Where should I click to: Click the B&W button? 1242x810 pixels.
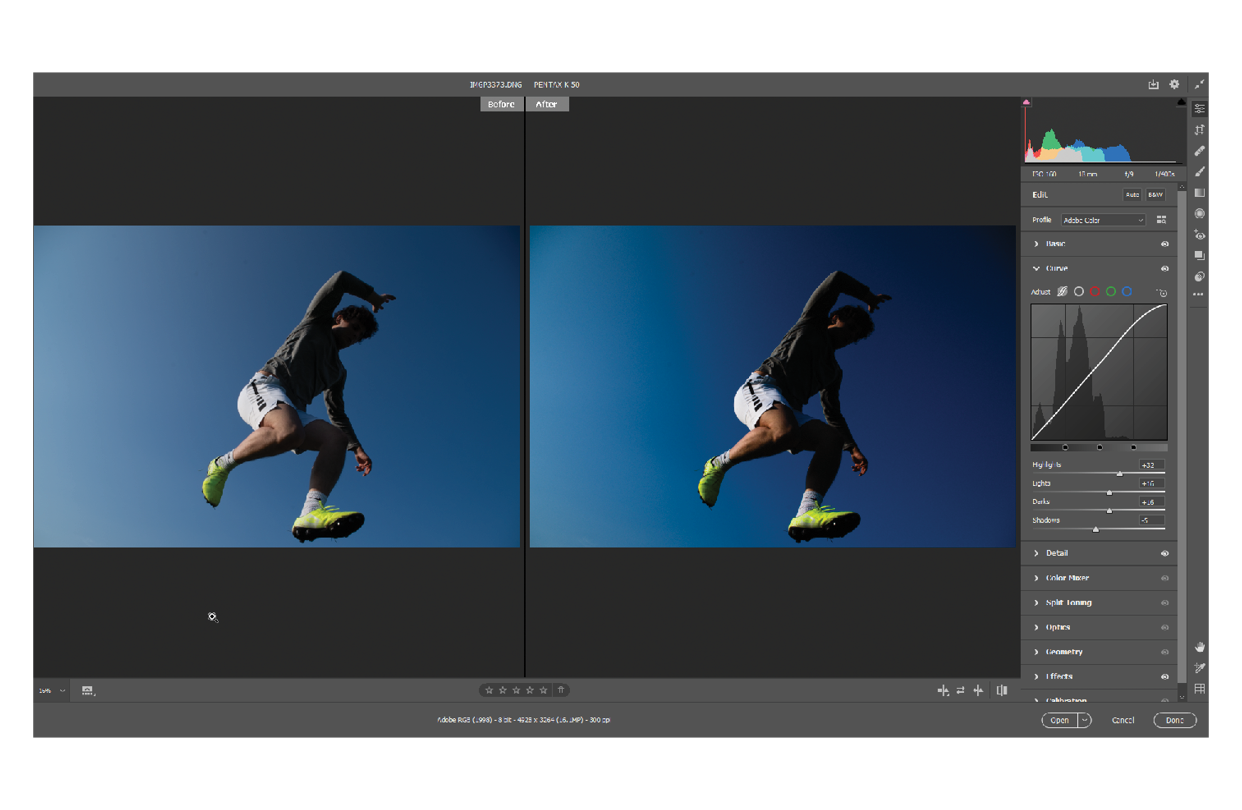click(1156, 195)
